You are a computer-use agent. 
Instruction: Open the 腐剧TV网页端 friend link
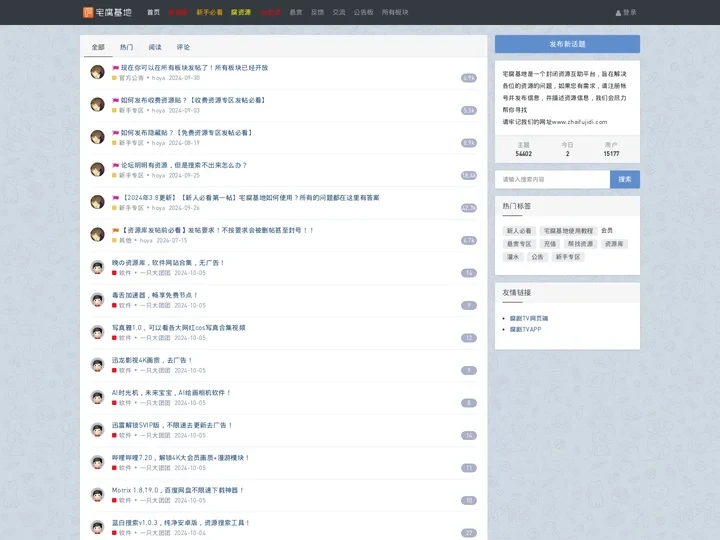pos(529,318)
